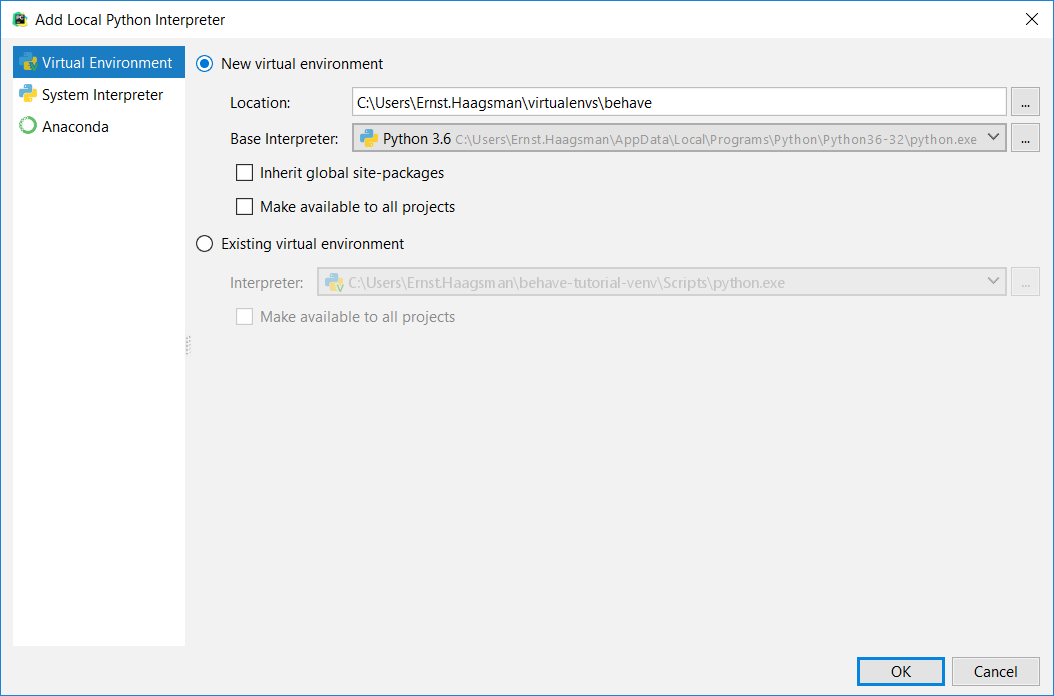Open the Anaconda interpreter option
This screenshot has width=1054, height=696.
click(99, 126)
